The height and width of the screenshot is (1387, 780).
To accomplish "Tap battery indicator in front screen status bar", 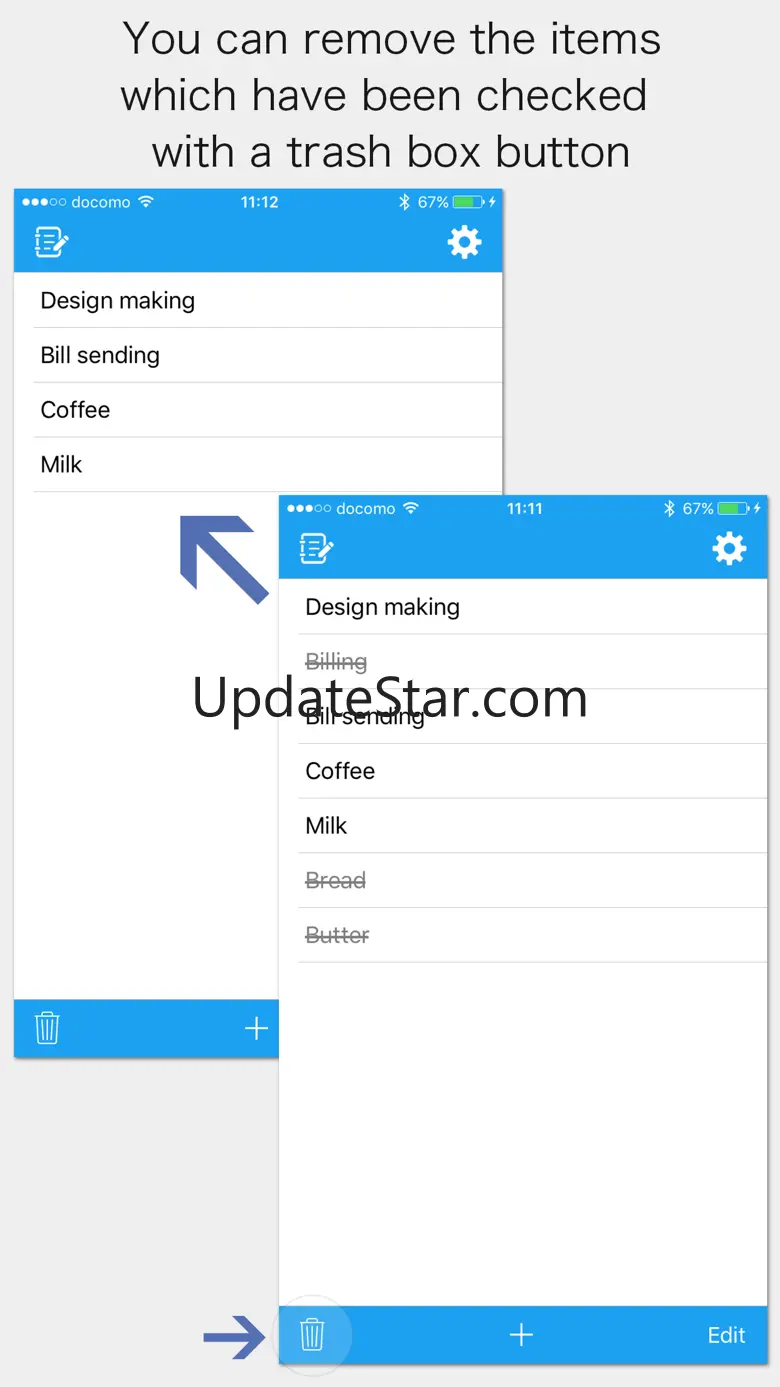I will pyautogui.click(x=734, y=509).
